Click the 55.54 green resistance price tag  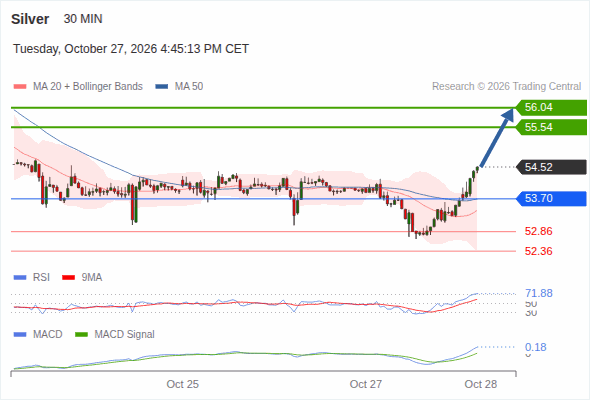click(551, 127)
